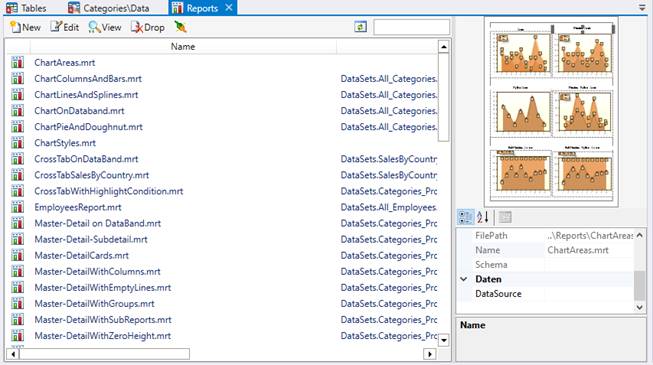Click the horizontal scrollbar right arrow

[429, 354]
